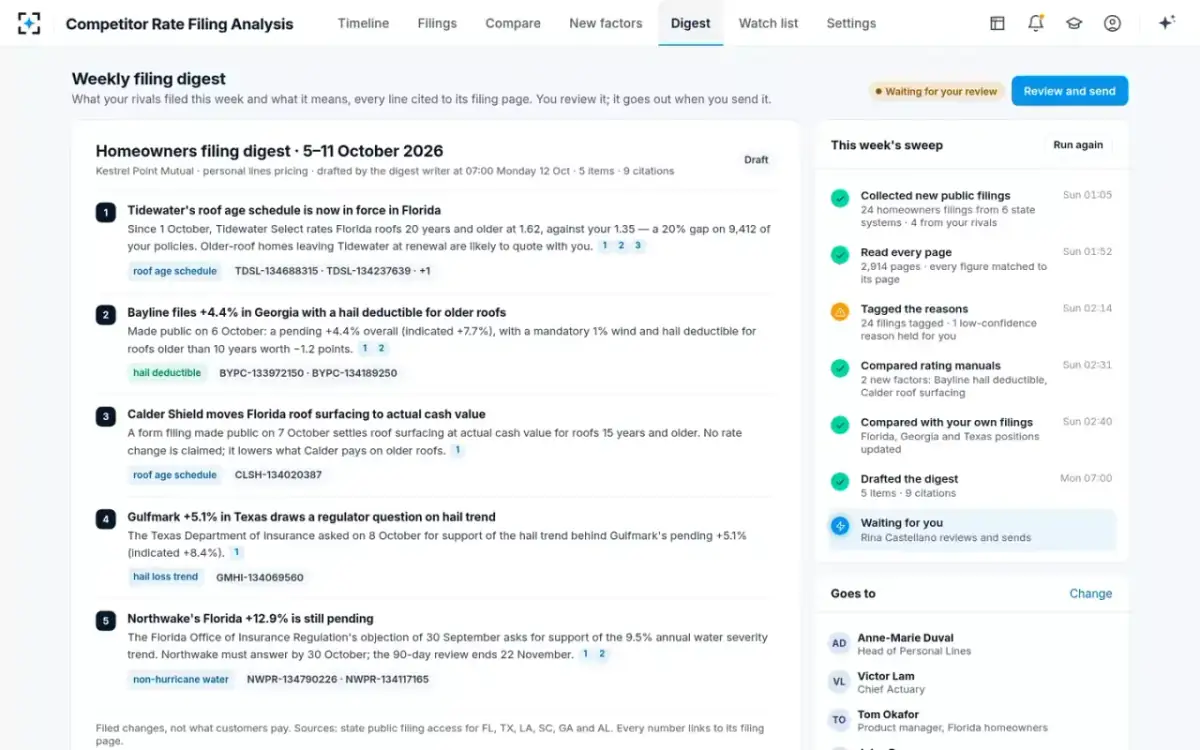This screenshot has height=750, width=1200.
Task: Click the Waiting for your review badge
Action: [936, 91]
